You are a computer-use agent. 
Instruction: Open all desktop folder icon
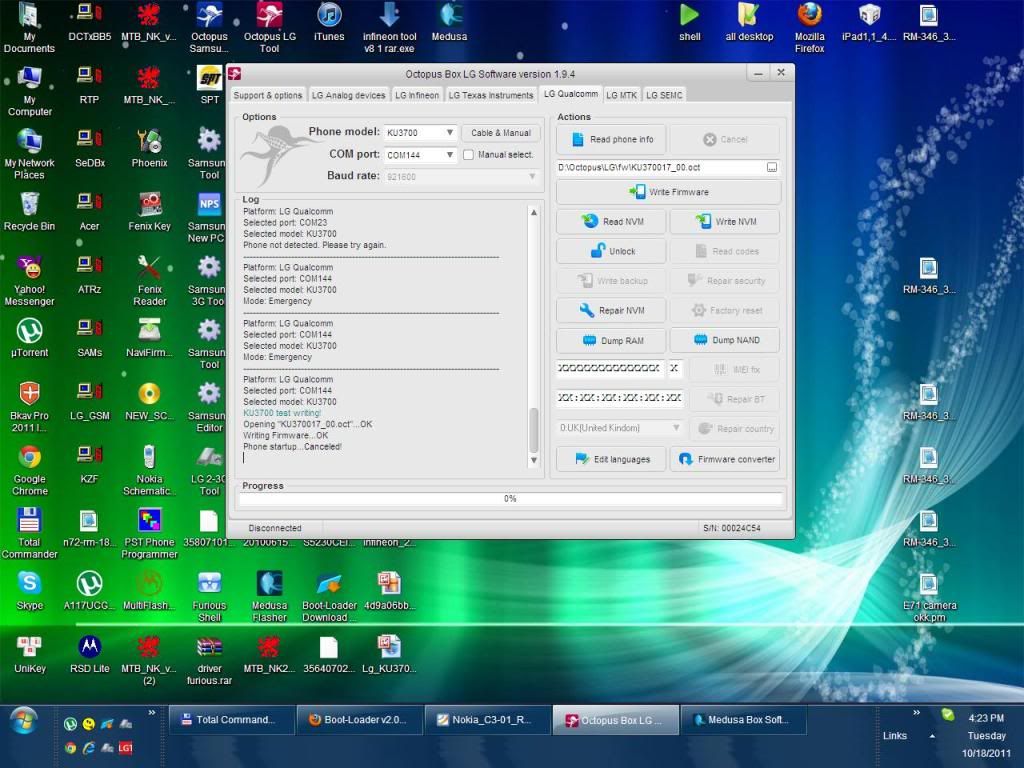(x=749, y=22)
